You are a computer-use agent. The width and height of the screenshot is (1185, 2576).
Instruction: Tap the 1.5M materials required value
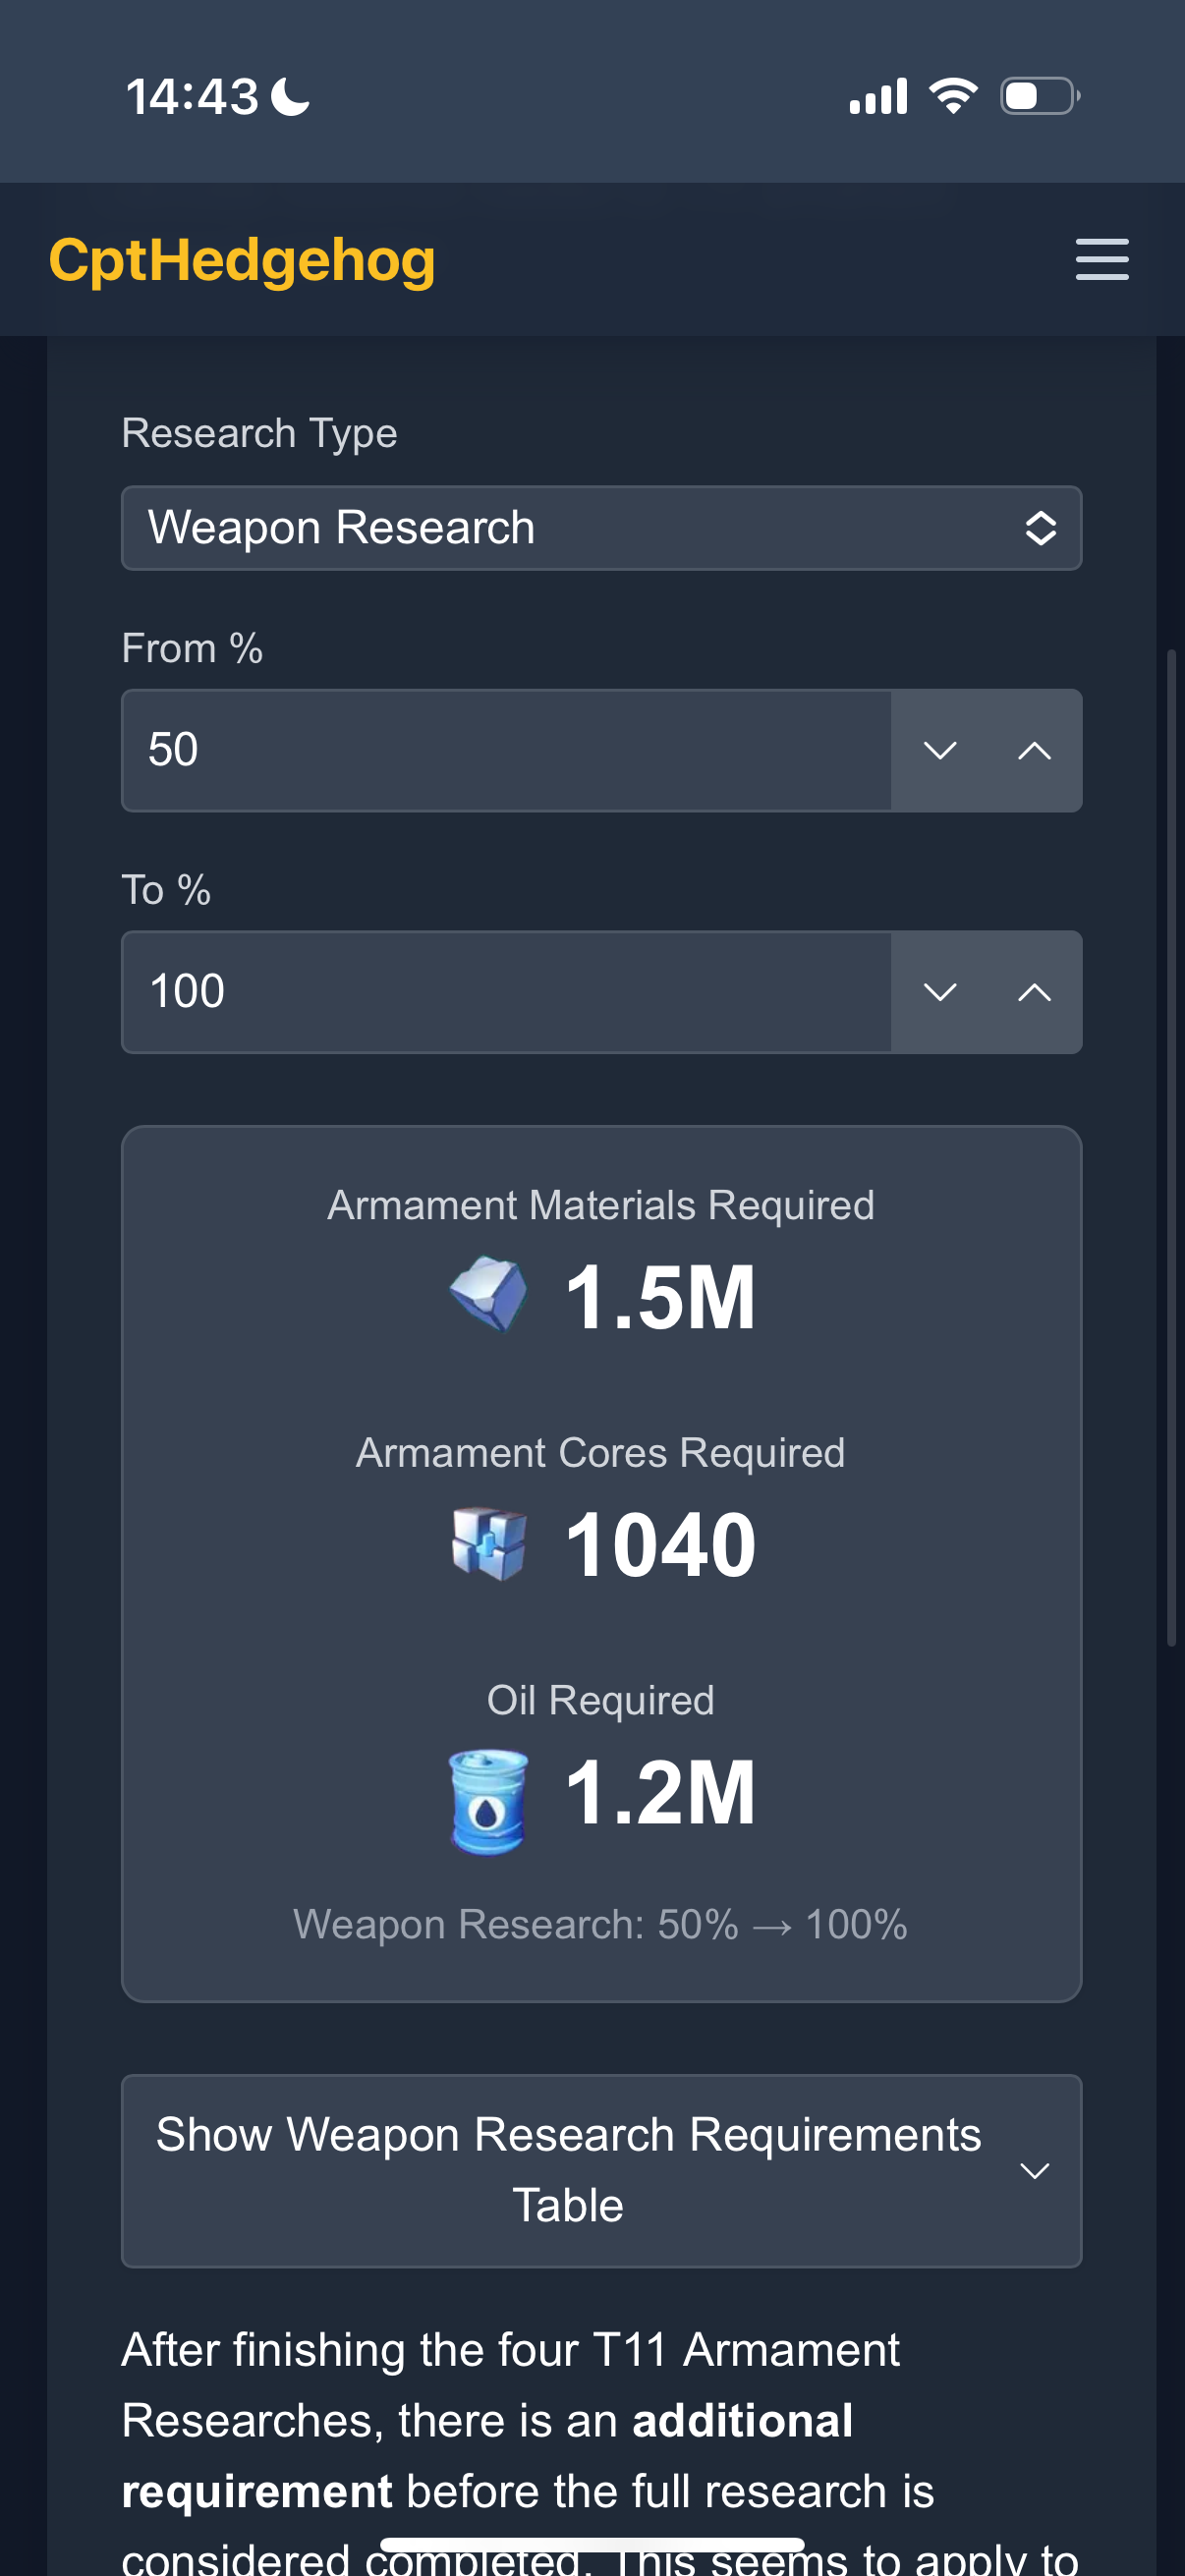(x=660, y=1297)
